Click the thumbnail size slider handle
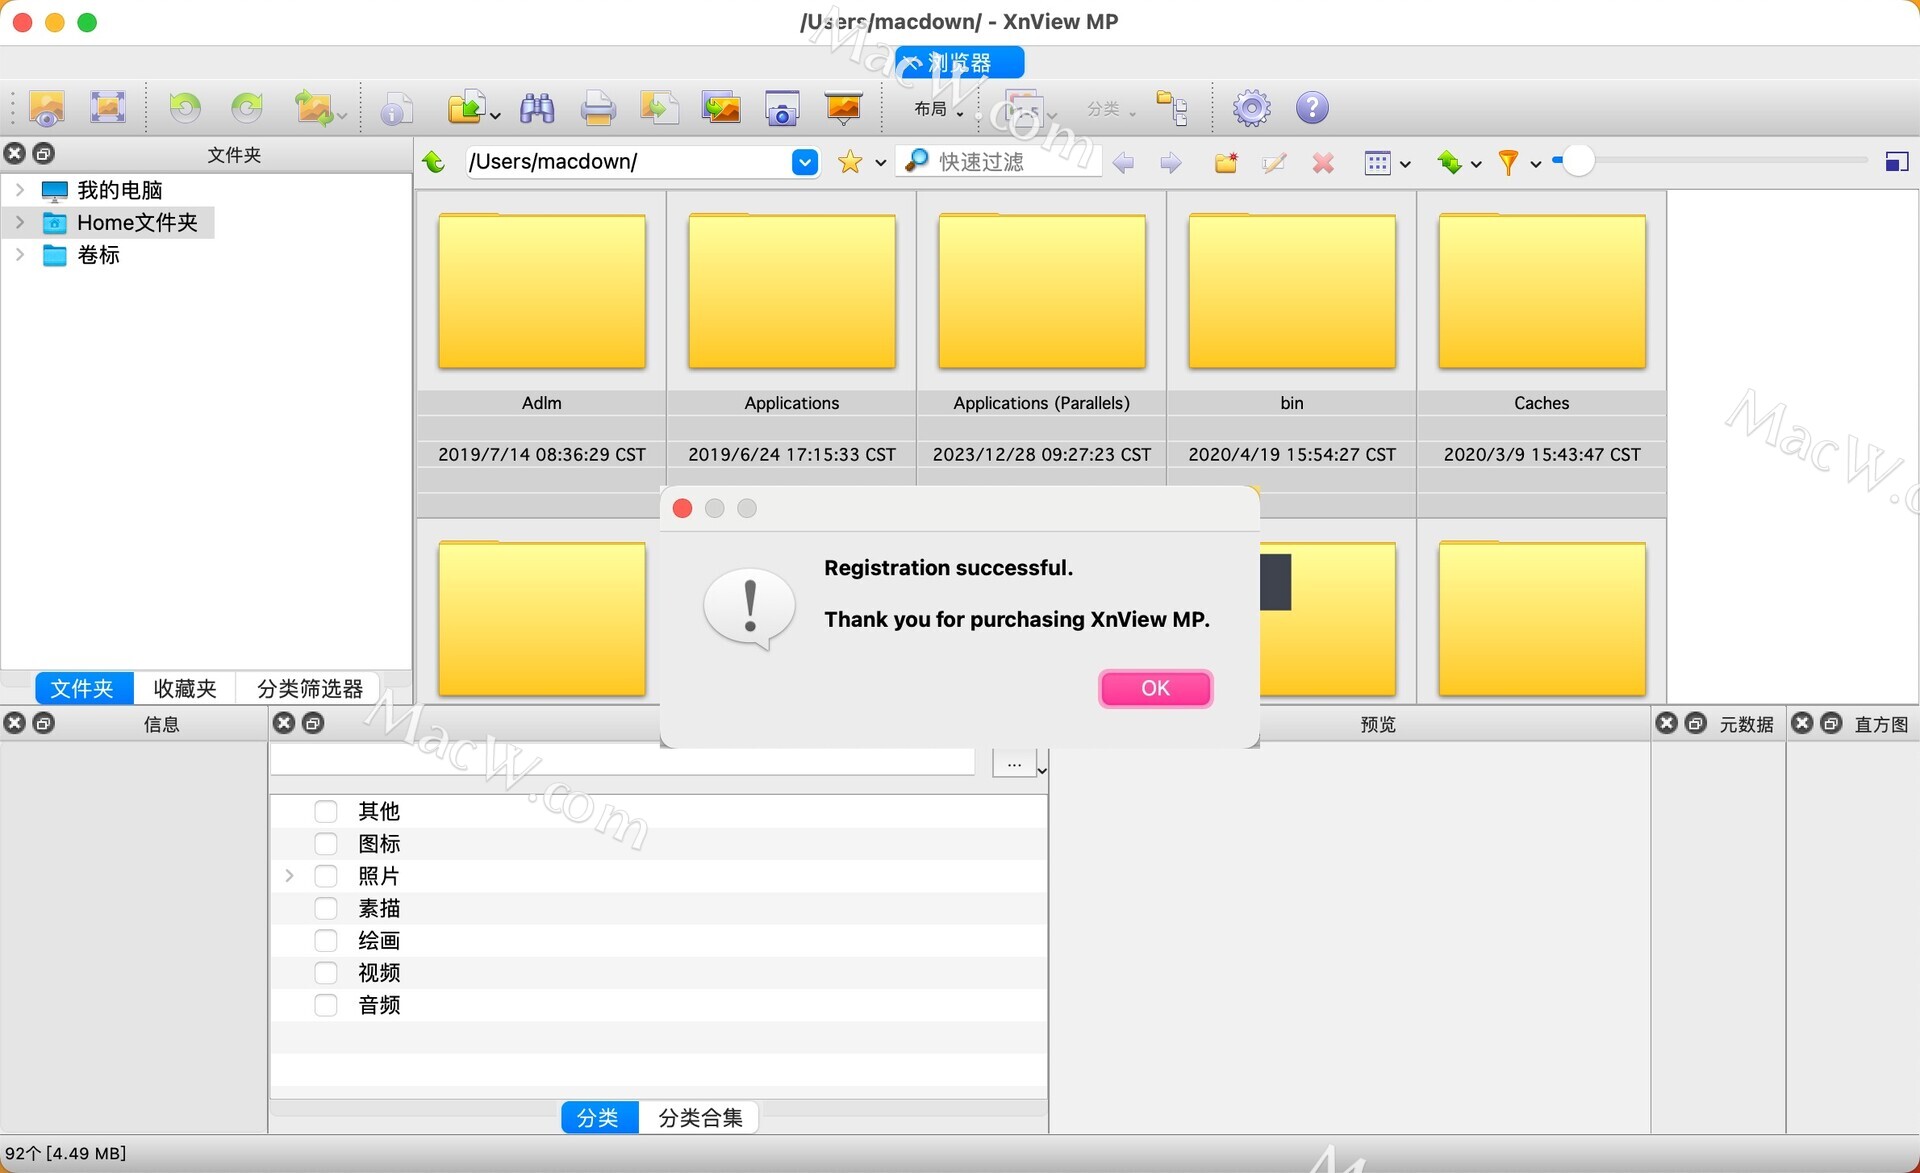 [1577, 161]
